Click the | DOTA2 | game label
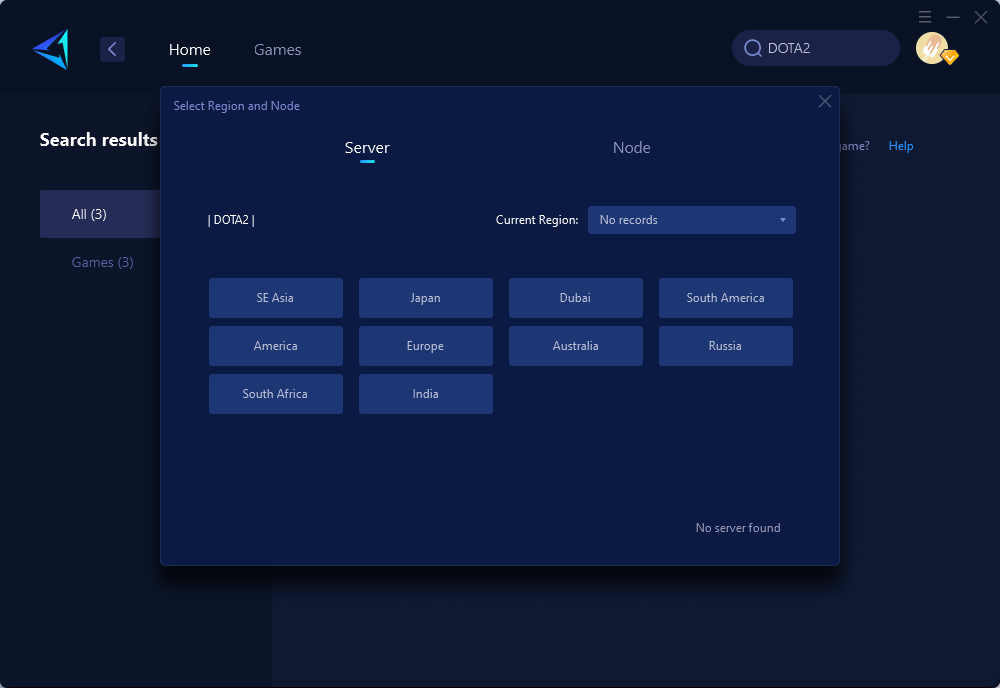 [x=231, y=220]
